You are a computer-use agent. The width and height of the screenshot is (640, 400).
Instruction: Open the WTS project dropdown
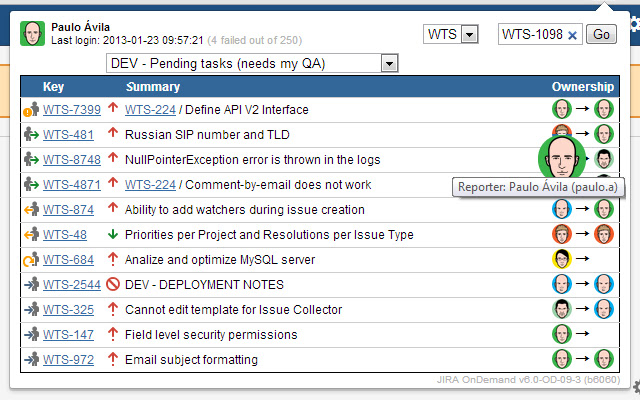[451, 34]
